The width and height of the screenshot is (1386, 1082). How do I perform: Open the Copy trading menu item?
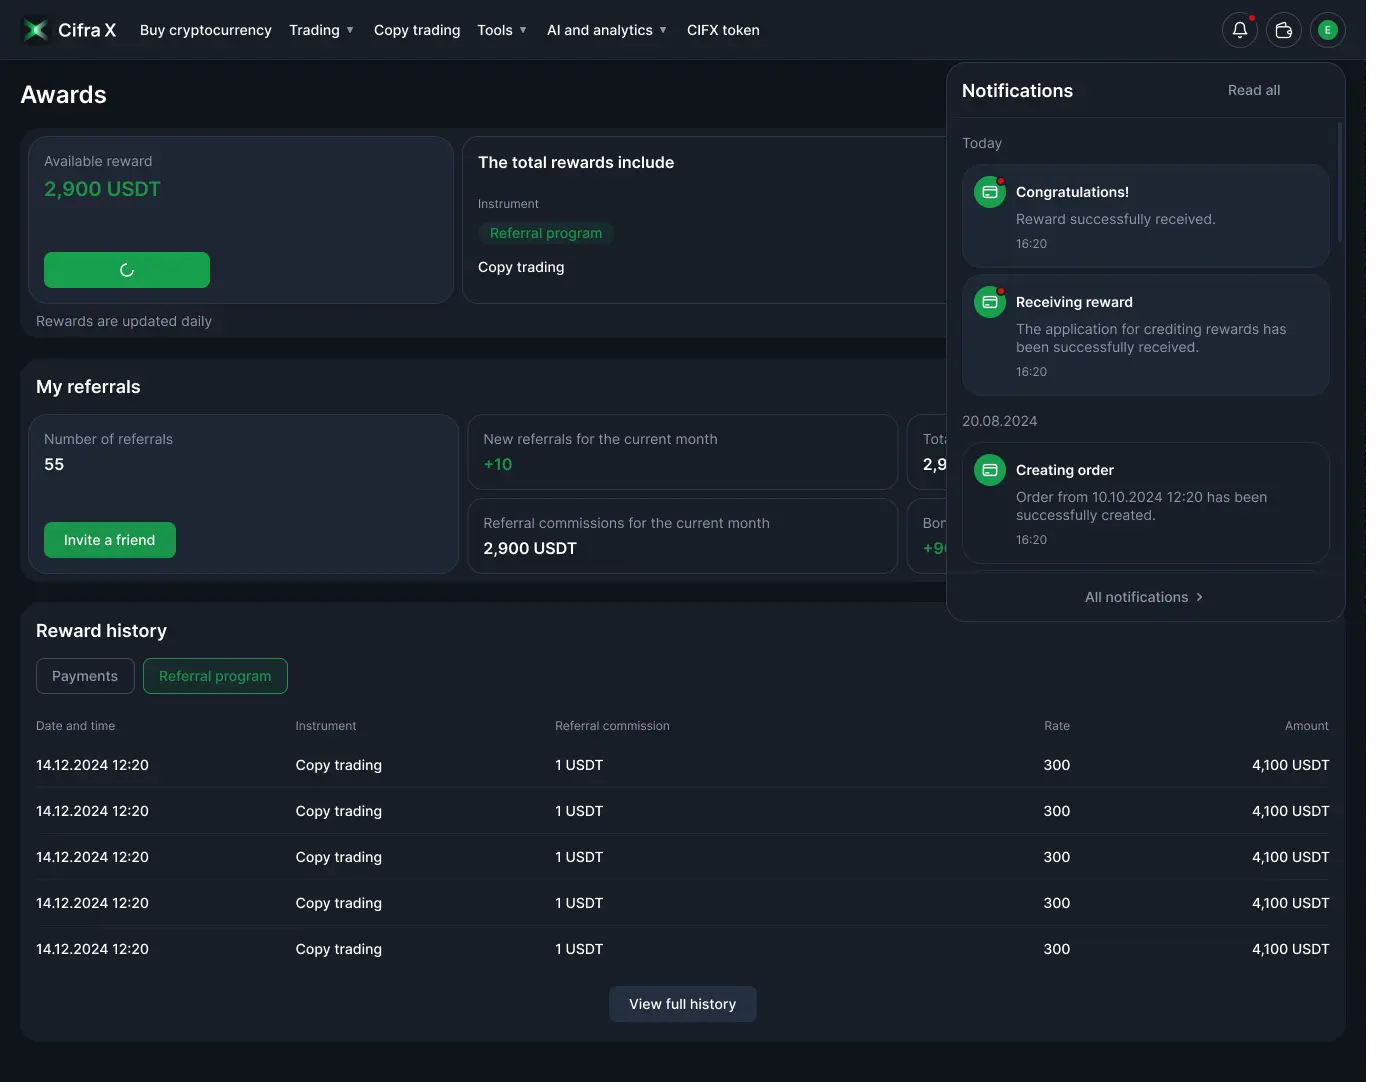[417, 30]
